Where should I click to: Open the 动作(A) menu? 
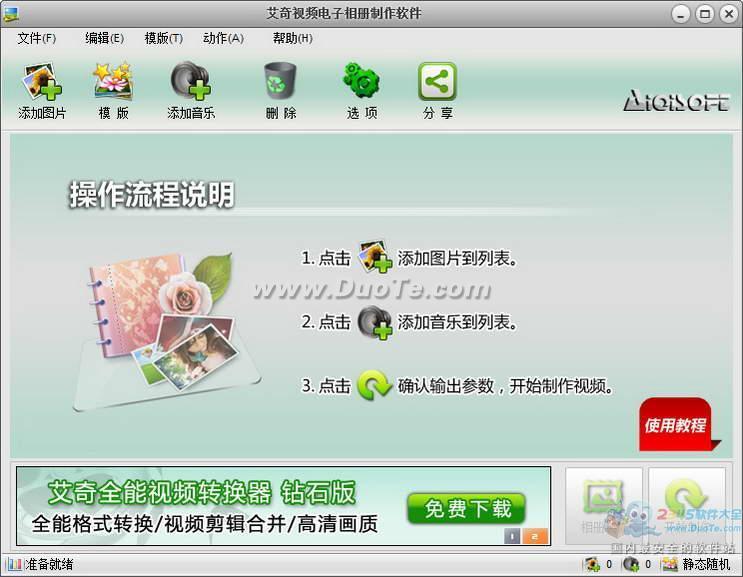coord(223,38)
